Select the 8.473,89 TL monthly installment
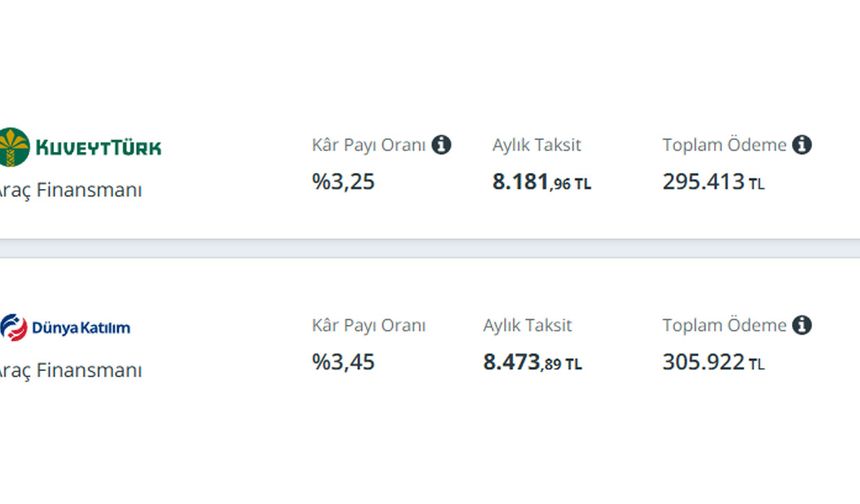 [x=533, y=362]
